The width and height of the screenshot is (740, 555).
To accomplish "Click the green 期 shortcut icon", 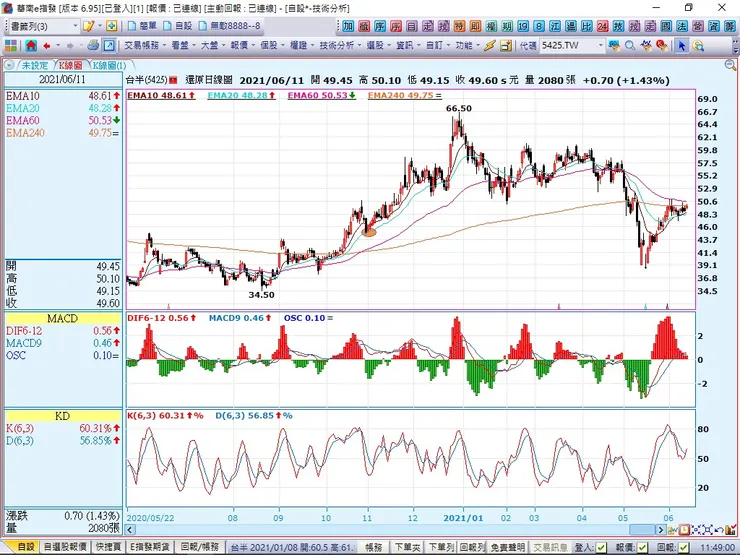I will tap(507, 26).
